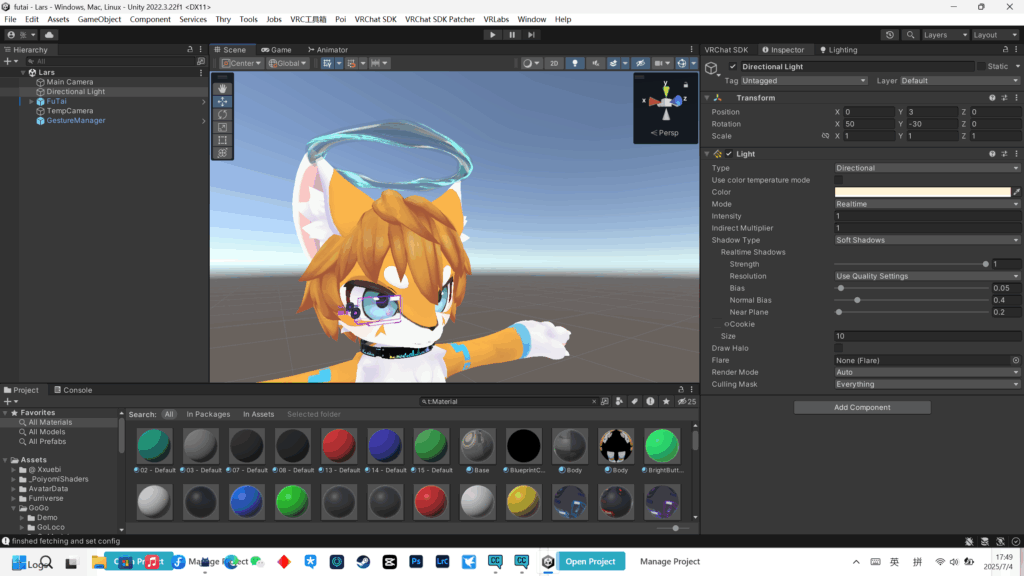The width and height of the screenshot is (1024, 576).
Task: Open the Unity search magnifier
Action: (910, 35)
